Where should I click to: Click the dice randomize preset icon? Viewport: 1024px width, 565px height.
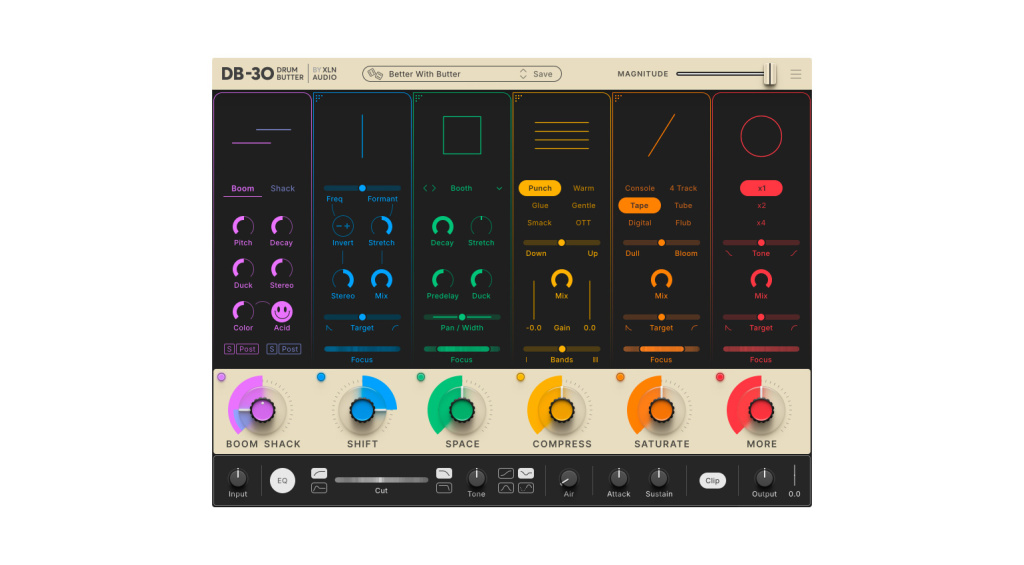click(375, 74)
